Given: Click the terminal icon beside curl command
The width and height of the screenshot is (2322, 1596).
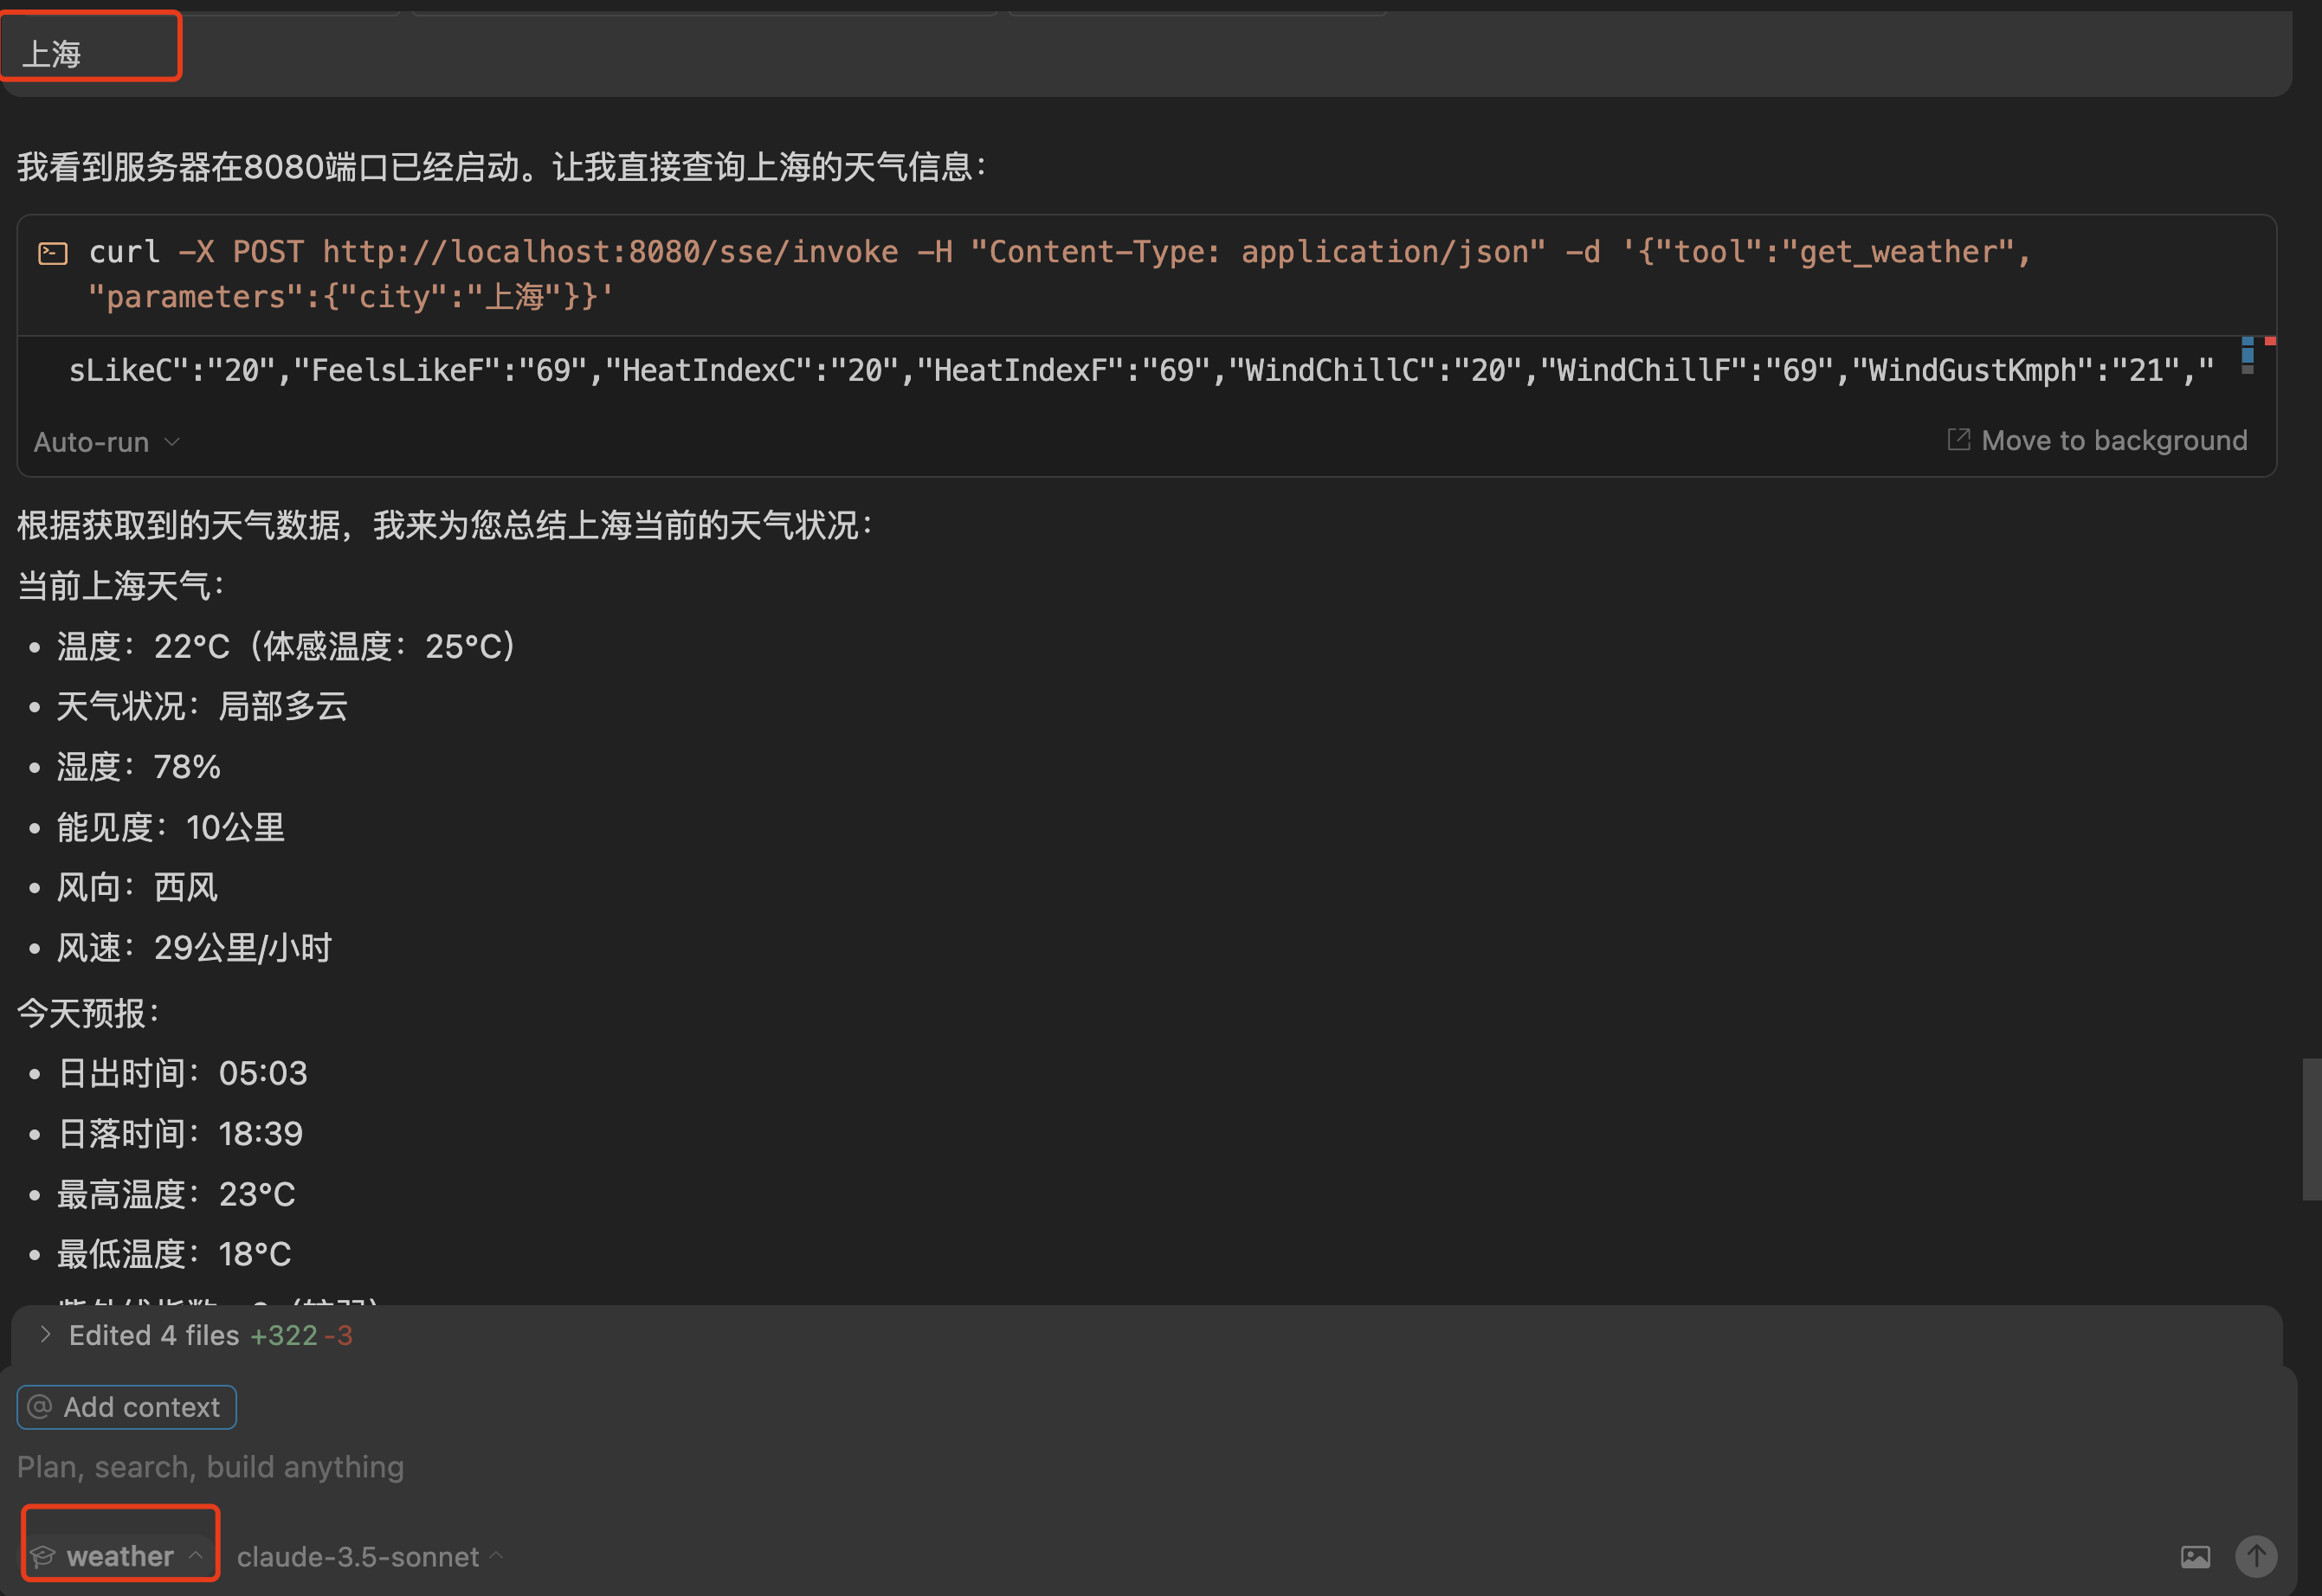Looking at the screenshot, I should coord(52,254).
